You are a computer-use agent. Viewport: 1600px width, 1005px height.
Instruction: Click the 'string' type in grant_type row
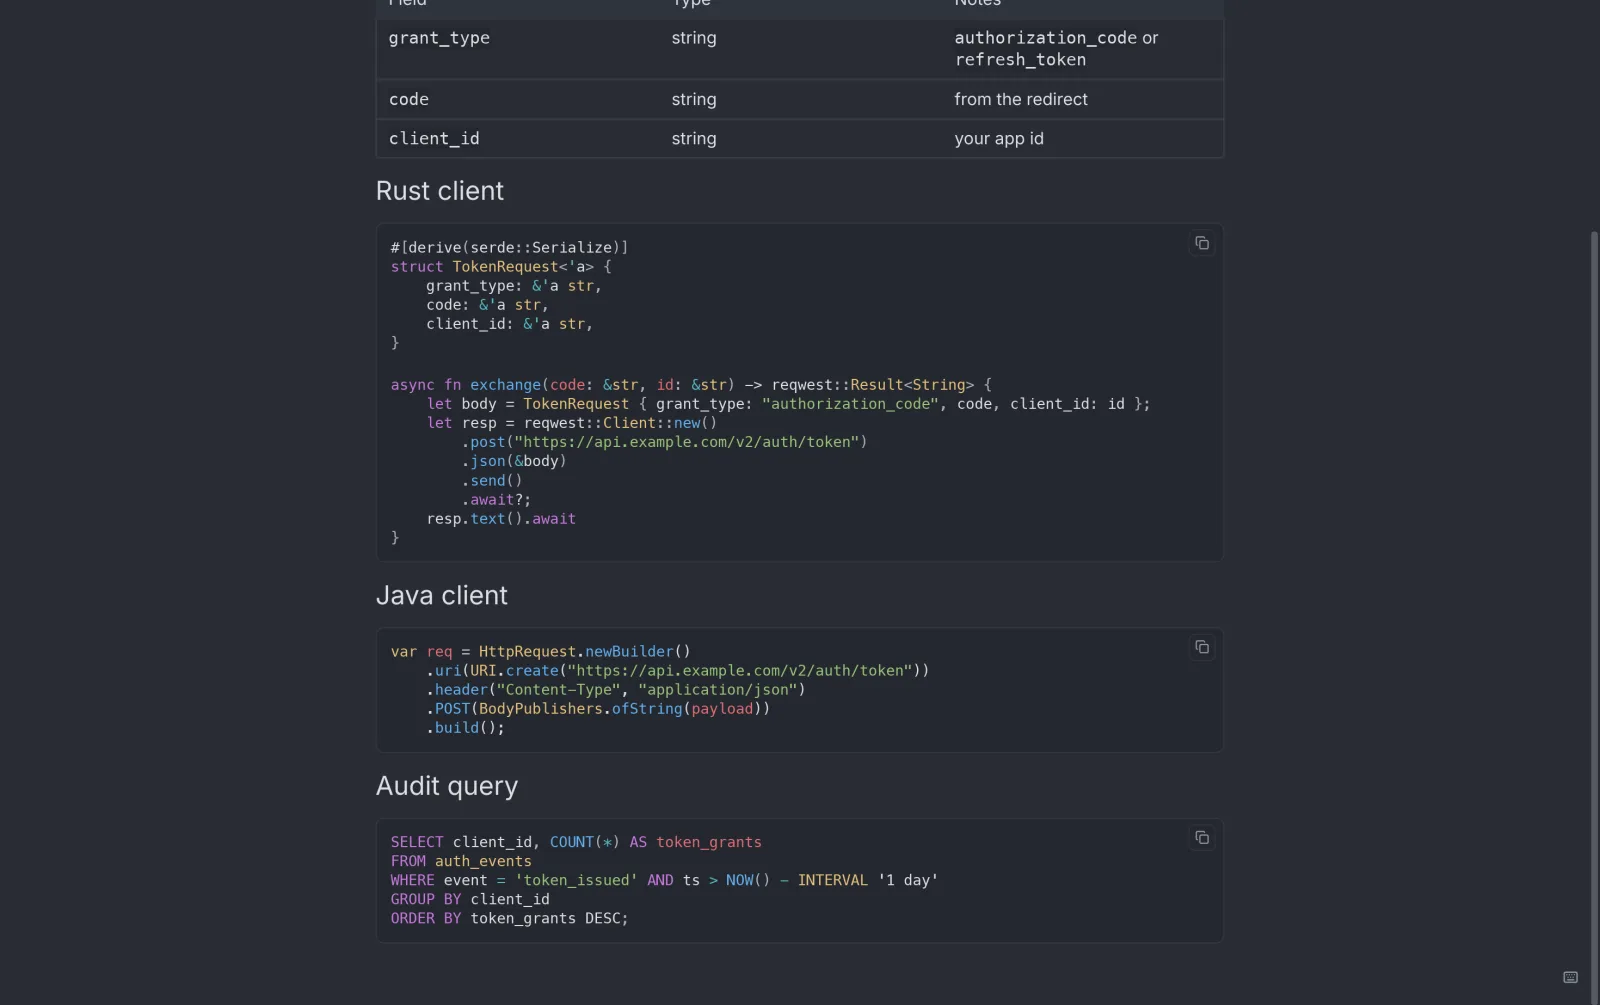click(694, 38)
